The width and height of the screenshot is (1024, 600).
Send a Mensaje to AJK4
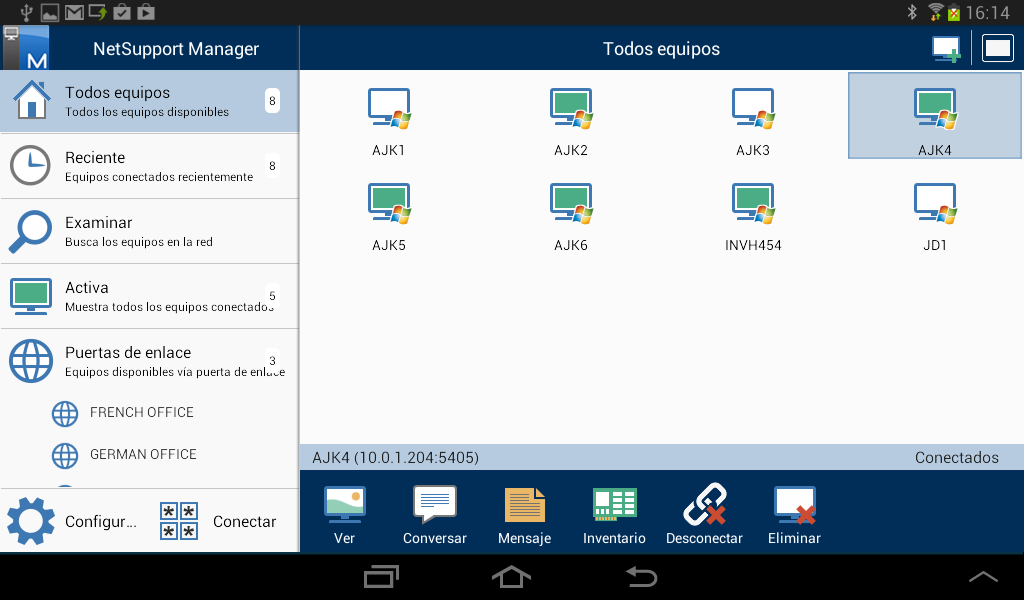click(524, 513)
